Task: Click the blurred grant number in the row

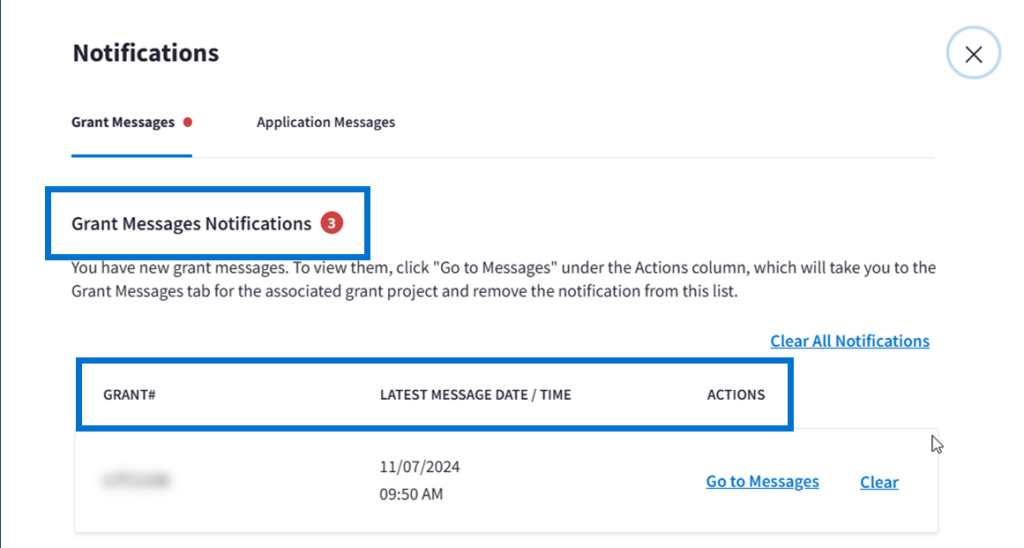Action: click(x=135, y=482)
